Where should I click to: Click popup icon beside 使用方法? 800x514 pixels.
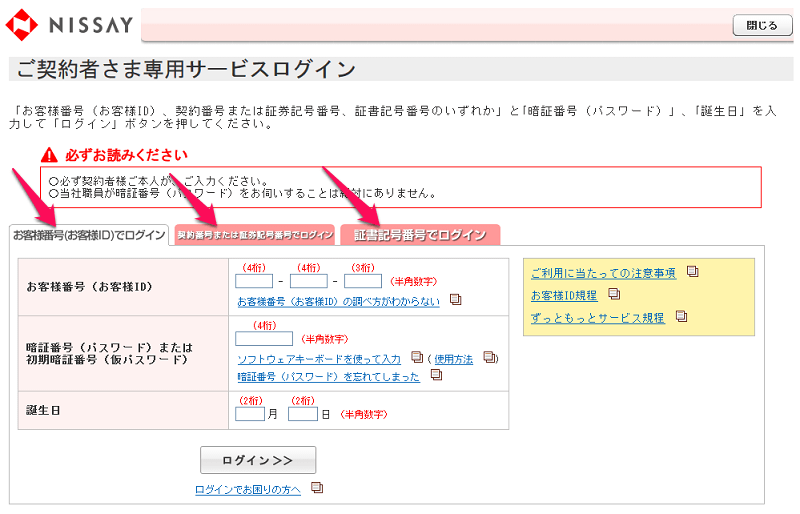click(489, 357)
